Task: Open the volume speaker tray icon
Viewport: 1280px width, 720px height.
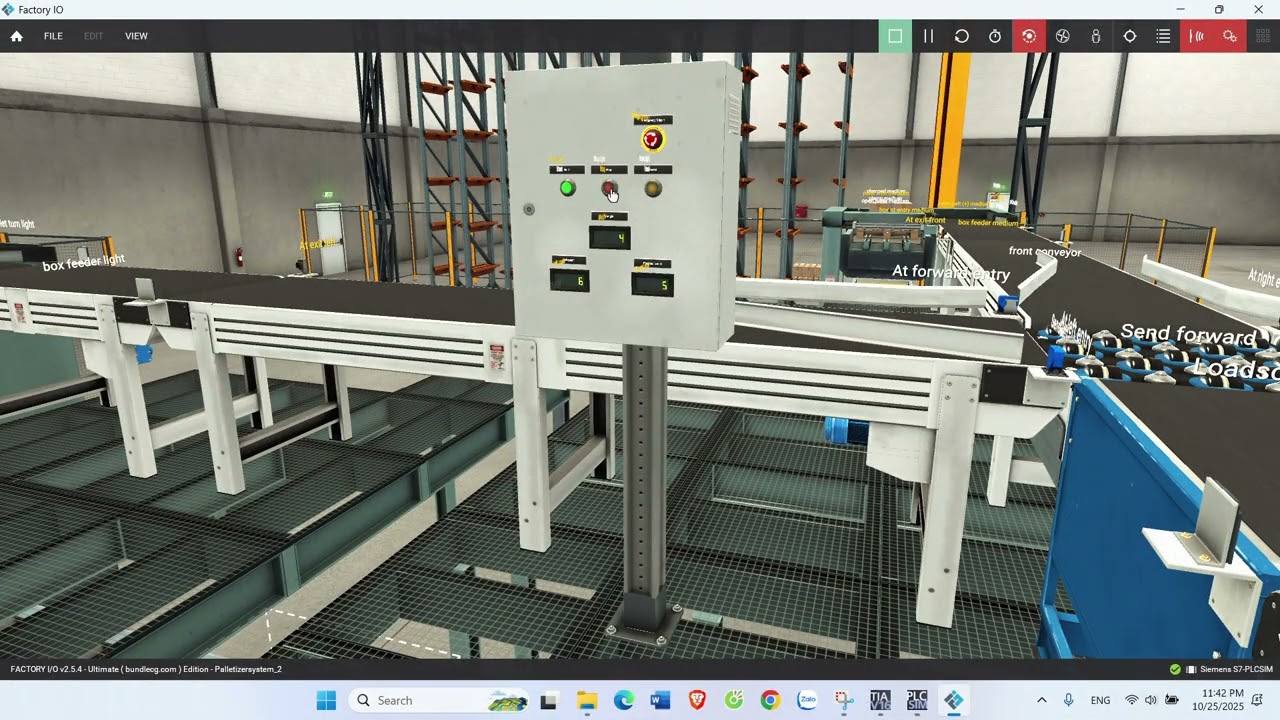Action: click(x=1151, y=700)
